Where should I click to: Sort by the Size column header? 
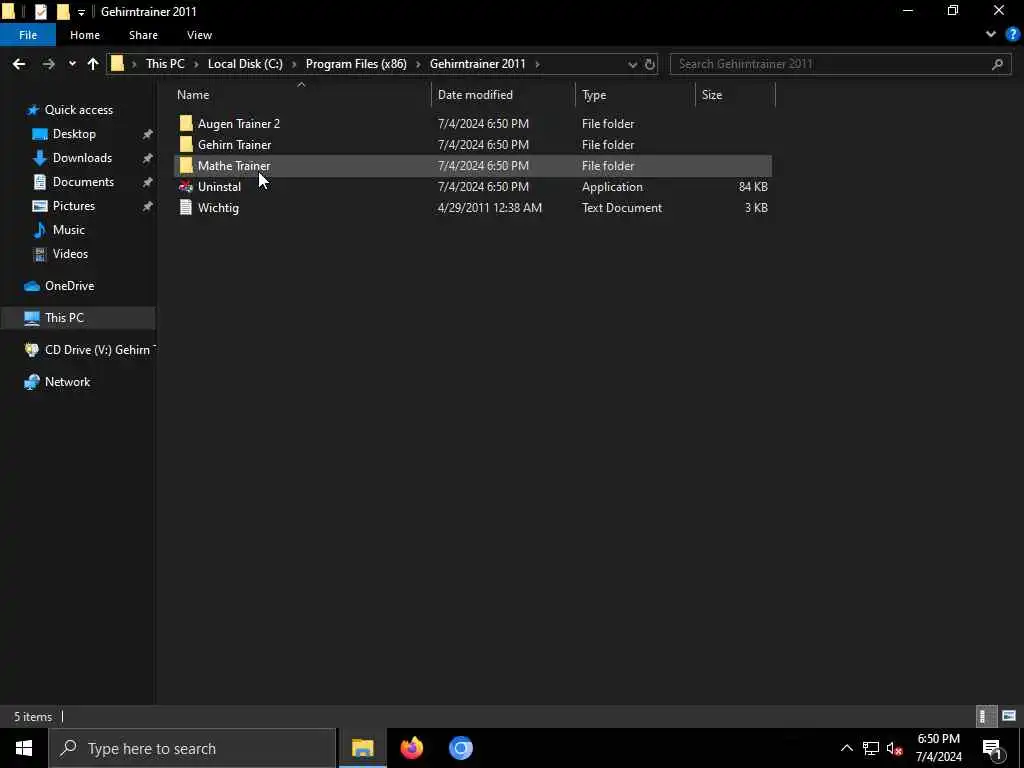click(736, 95)
